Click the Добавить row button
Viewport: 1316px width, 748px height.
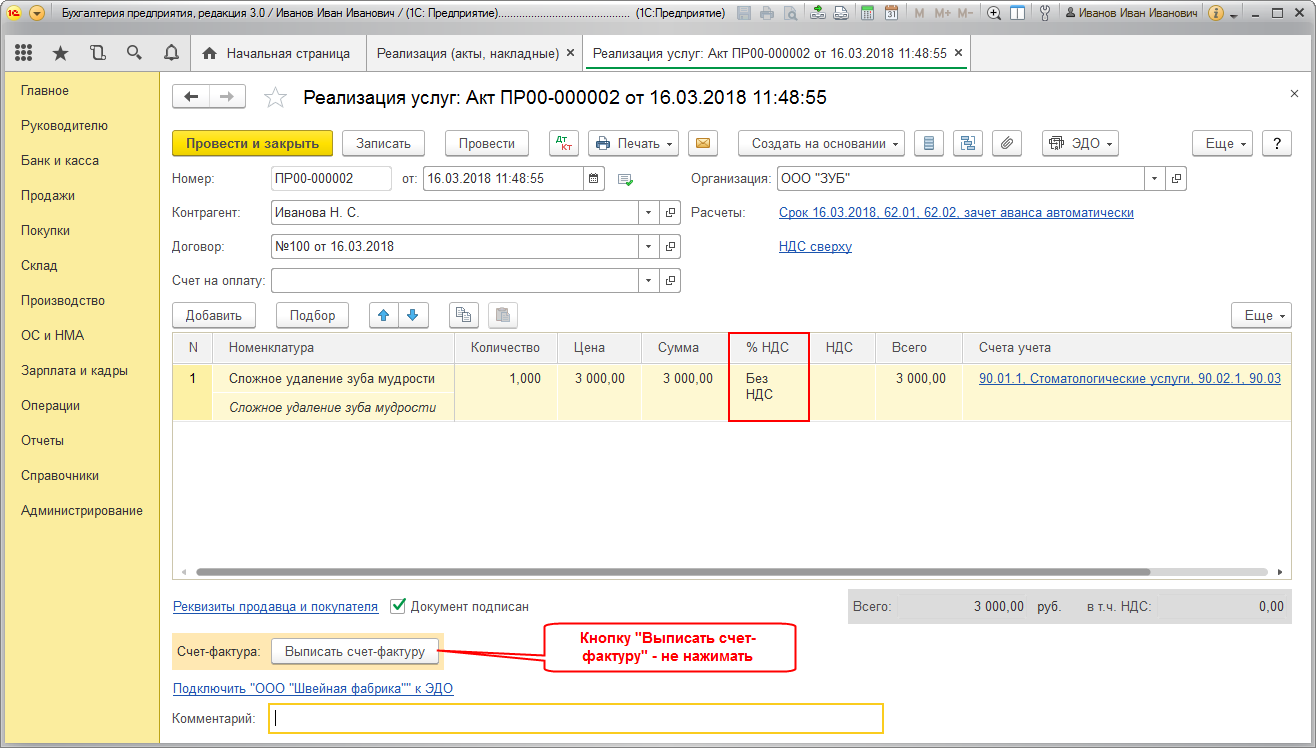[x=214, y=315]
